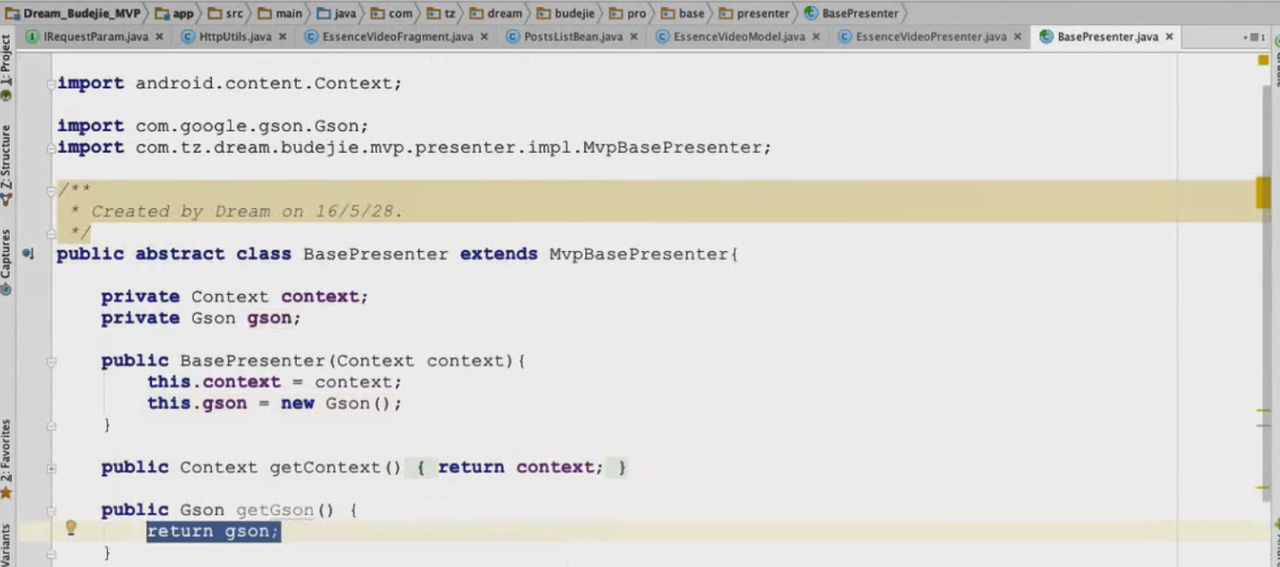Close the EssenceVideoModel.java tab
This screenshot has height=567, width=1280.
point(816,37)
